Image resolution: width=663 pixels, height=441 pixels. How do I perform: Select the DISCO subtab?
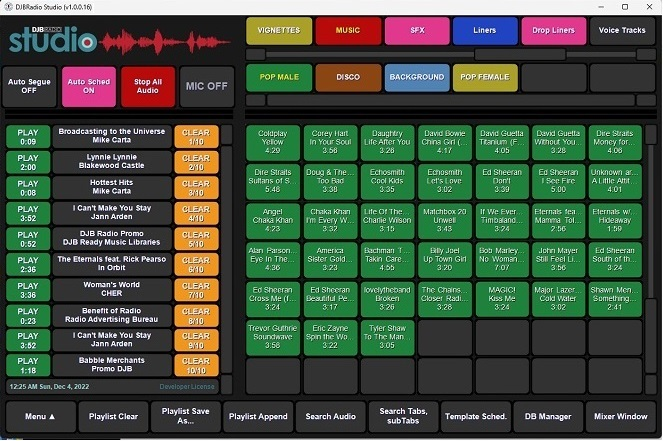tap(348, 77)
